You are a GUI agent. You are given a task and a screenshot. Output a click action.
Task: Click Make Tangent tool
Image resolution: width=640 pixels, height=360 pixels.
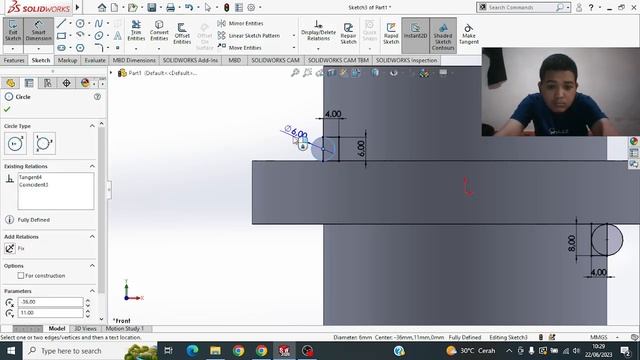[x=469, y=34]
